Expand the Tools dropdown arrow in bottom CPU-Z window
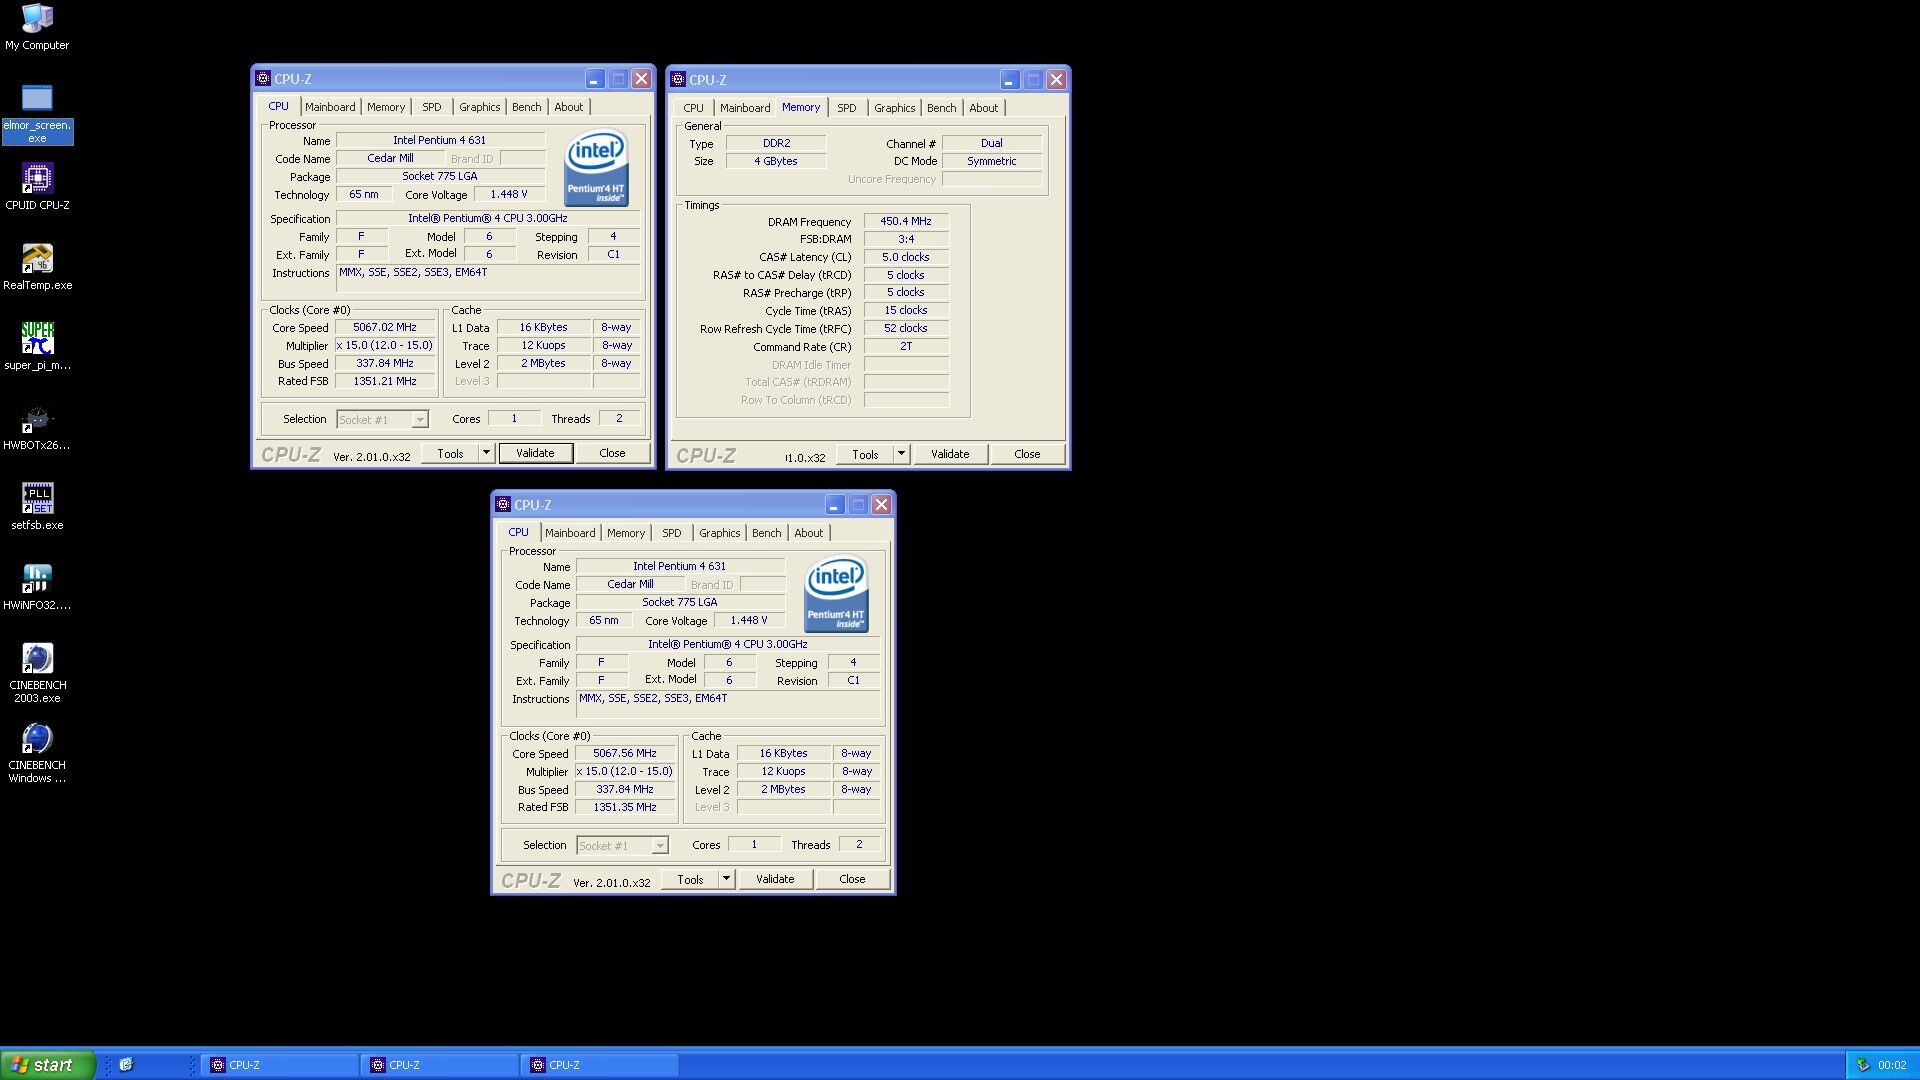 [727, 879]
